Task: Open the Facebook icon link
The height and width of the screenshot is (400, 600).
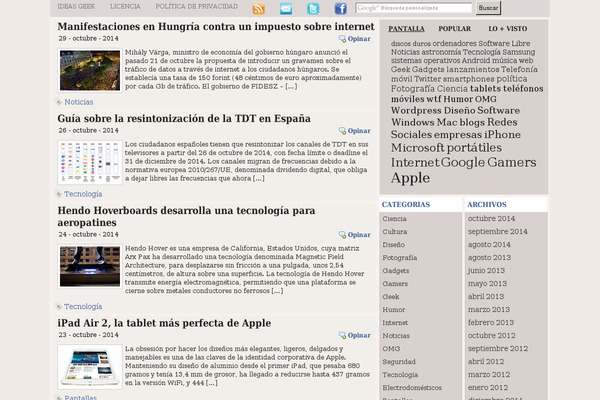Action: coord(341,8)
